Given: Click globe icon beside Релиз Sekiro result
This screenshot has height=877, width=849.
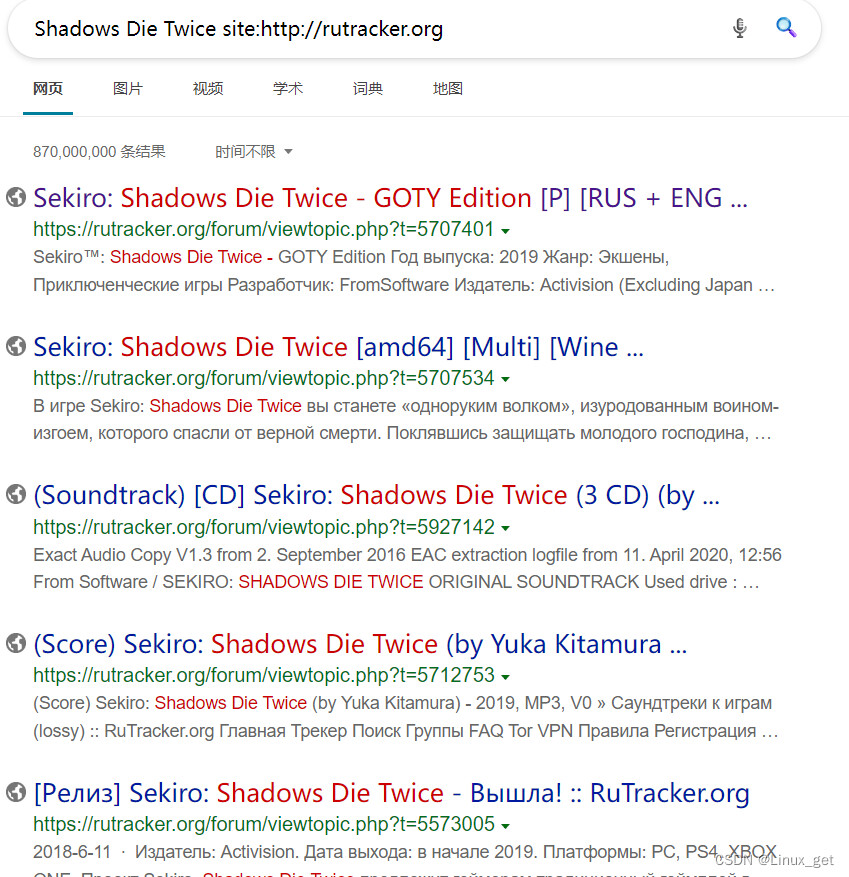Looking at the screenshot, I should click(x=15, y=792).
